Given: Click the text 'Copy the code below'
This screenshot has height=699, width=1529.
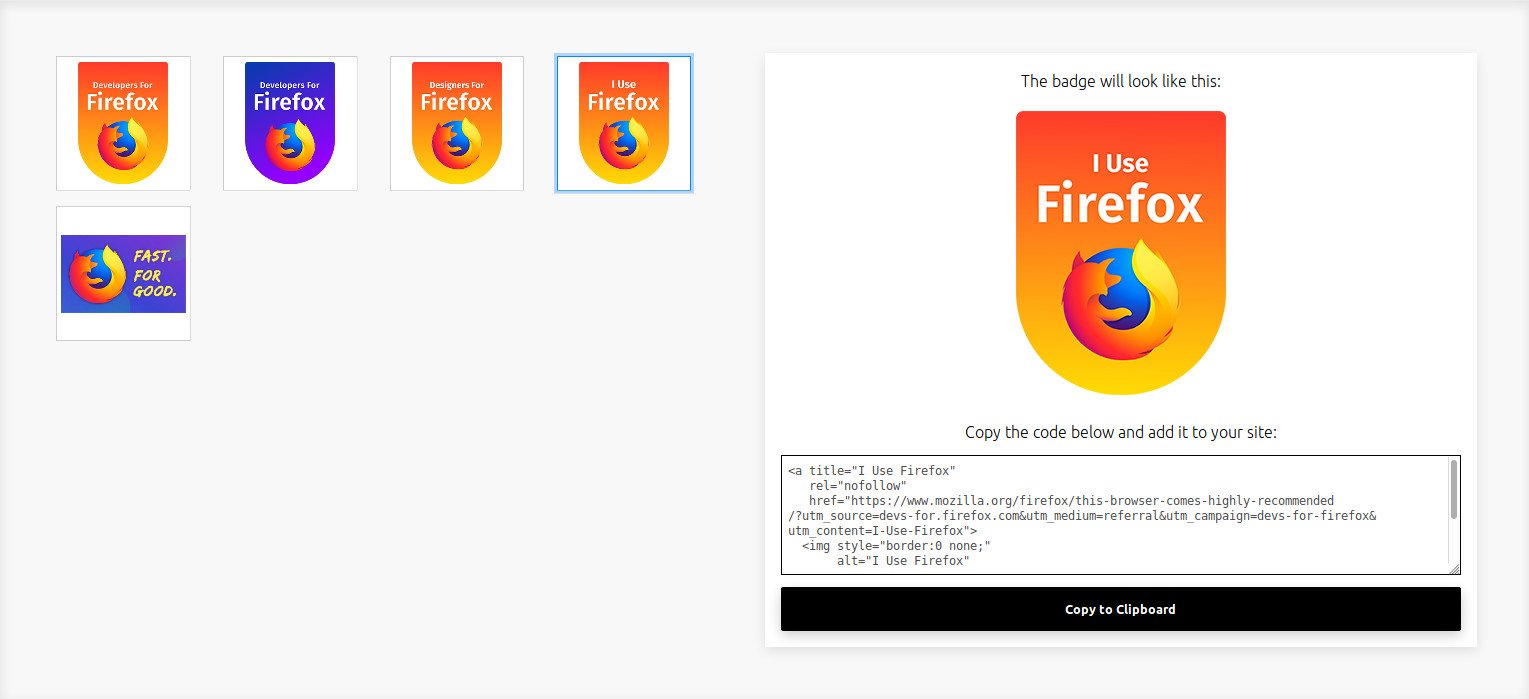Looking at the screenshot, I should pyautogui.click(x=1119, y=432).
